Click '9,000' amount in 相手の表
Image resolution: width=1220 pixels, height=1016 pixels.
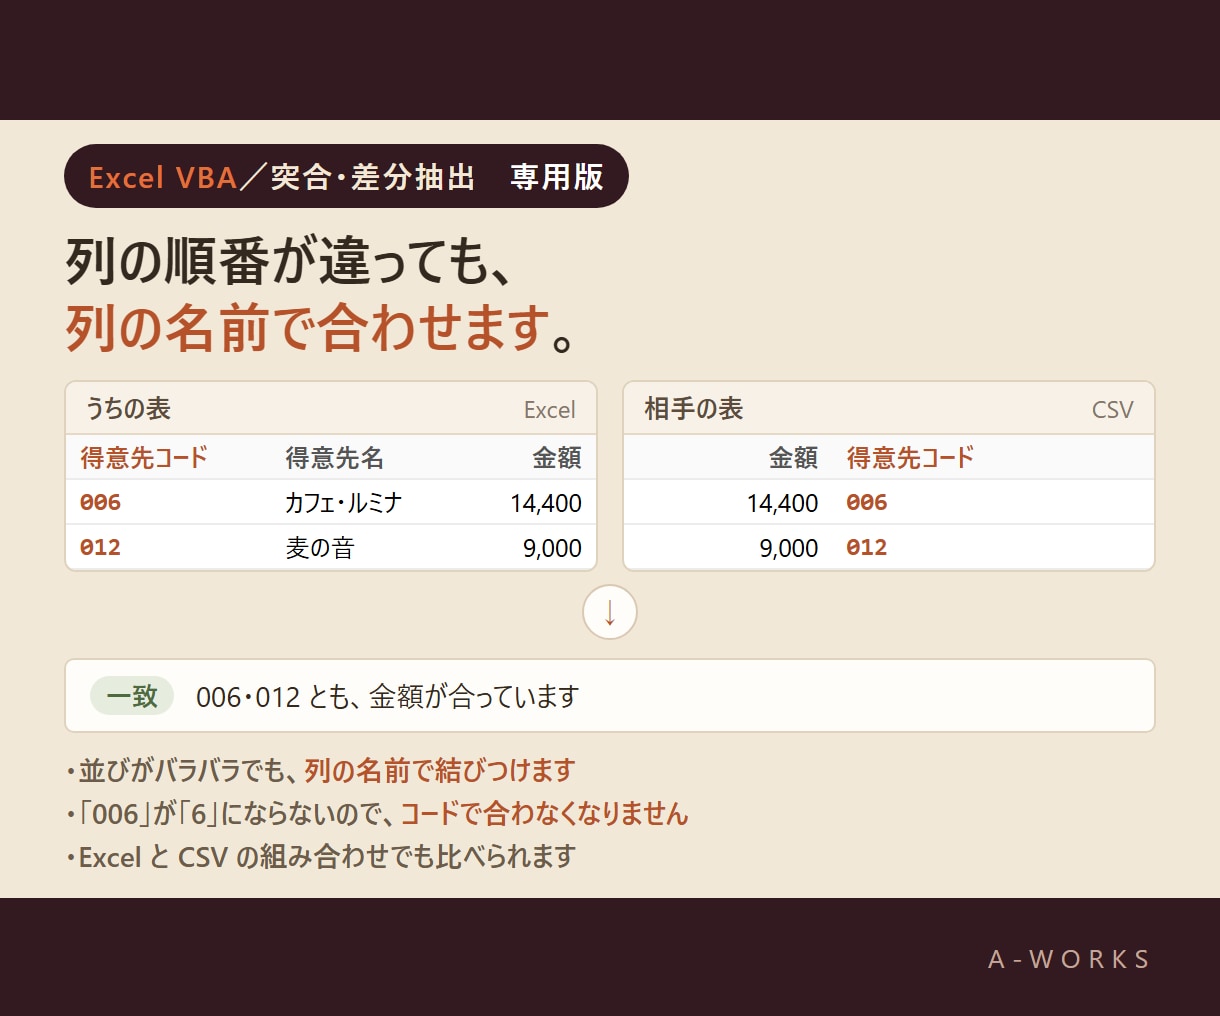pos(788,548)
